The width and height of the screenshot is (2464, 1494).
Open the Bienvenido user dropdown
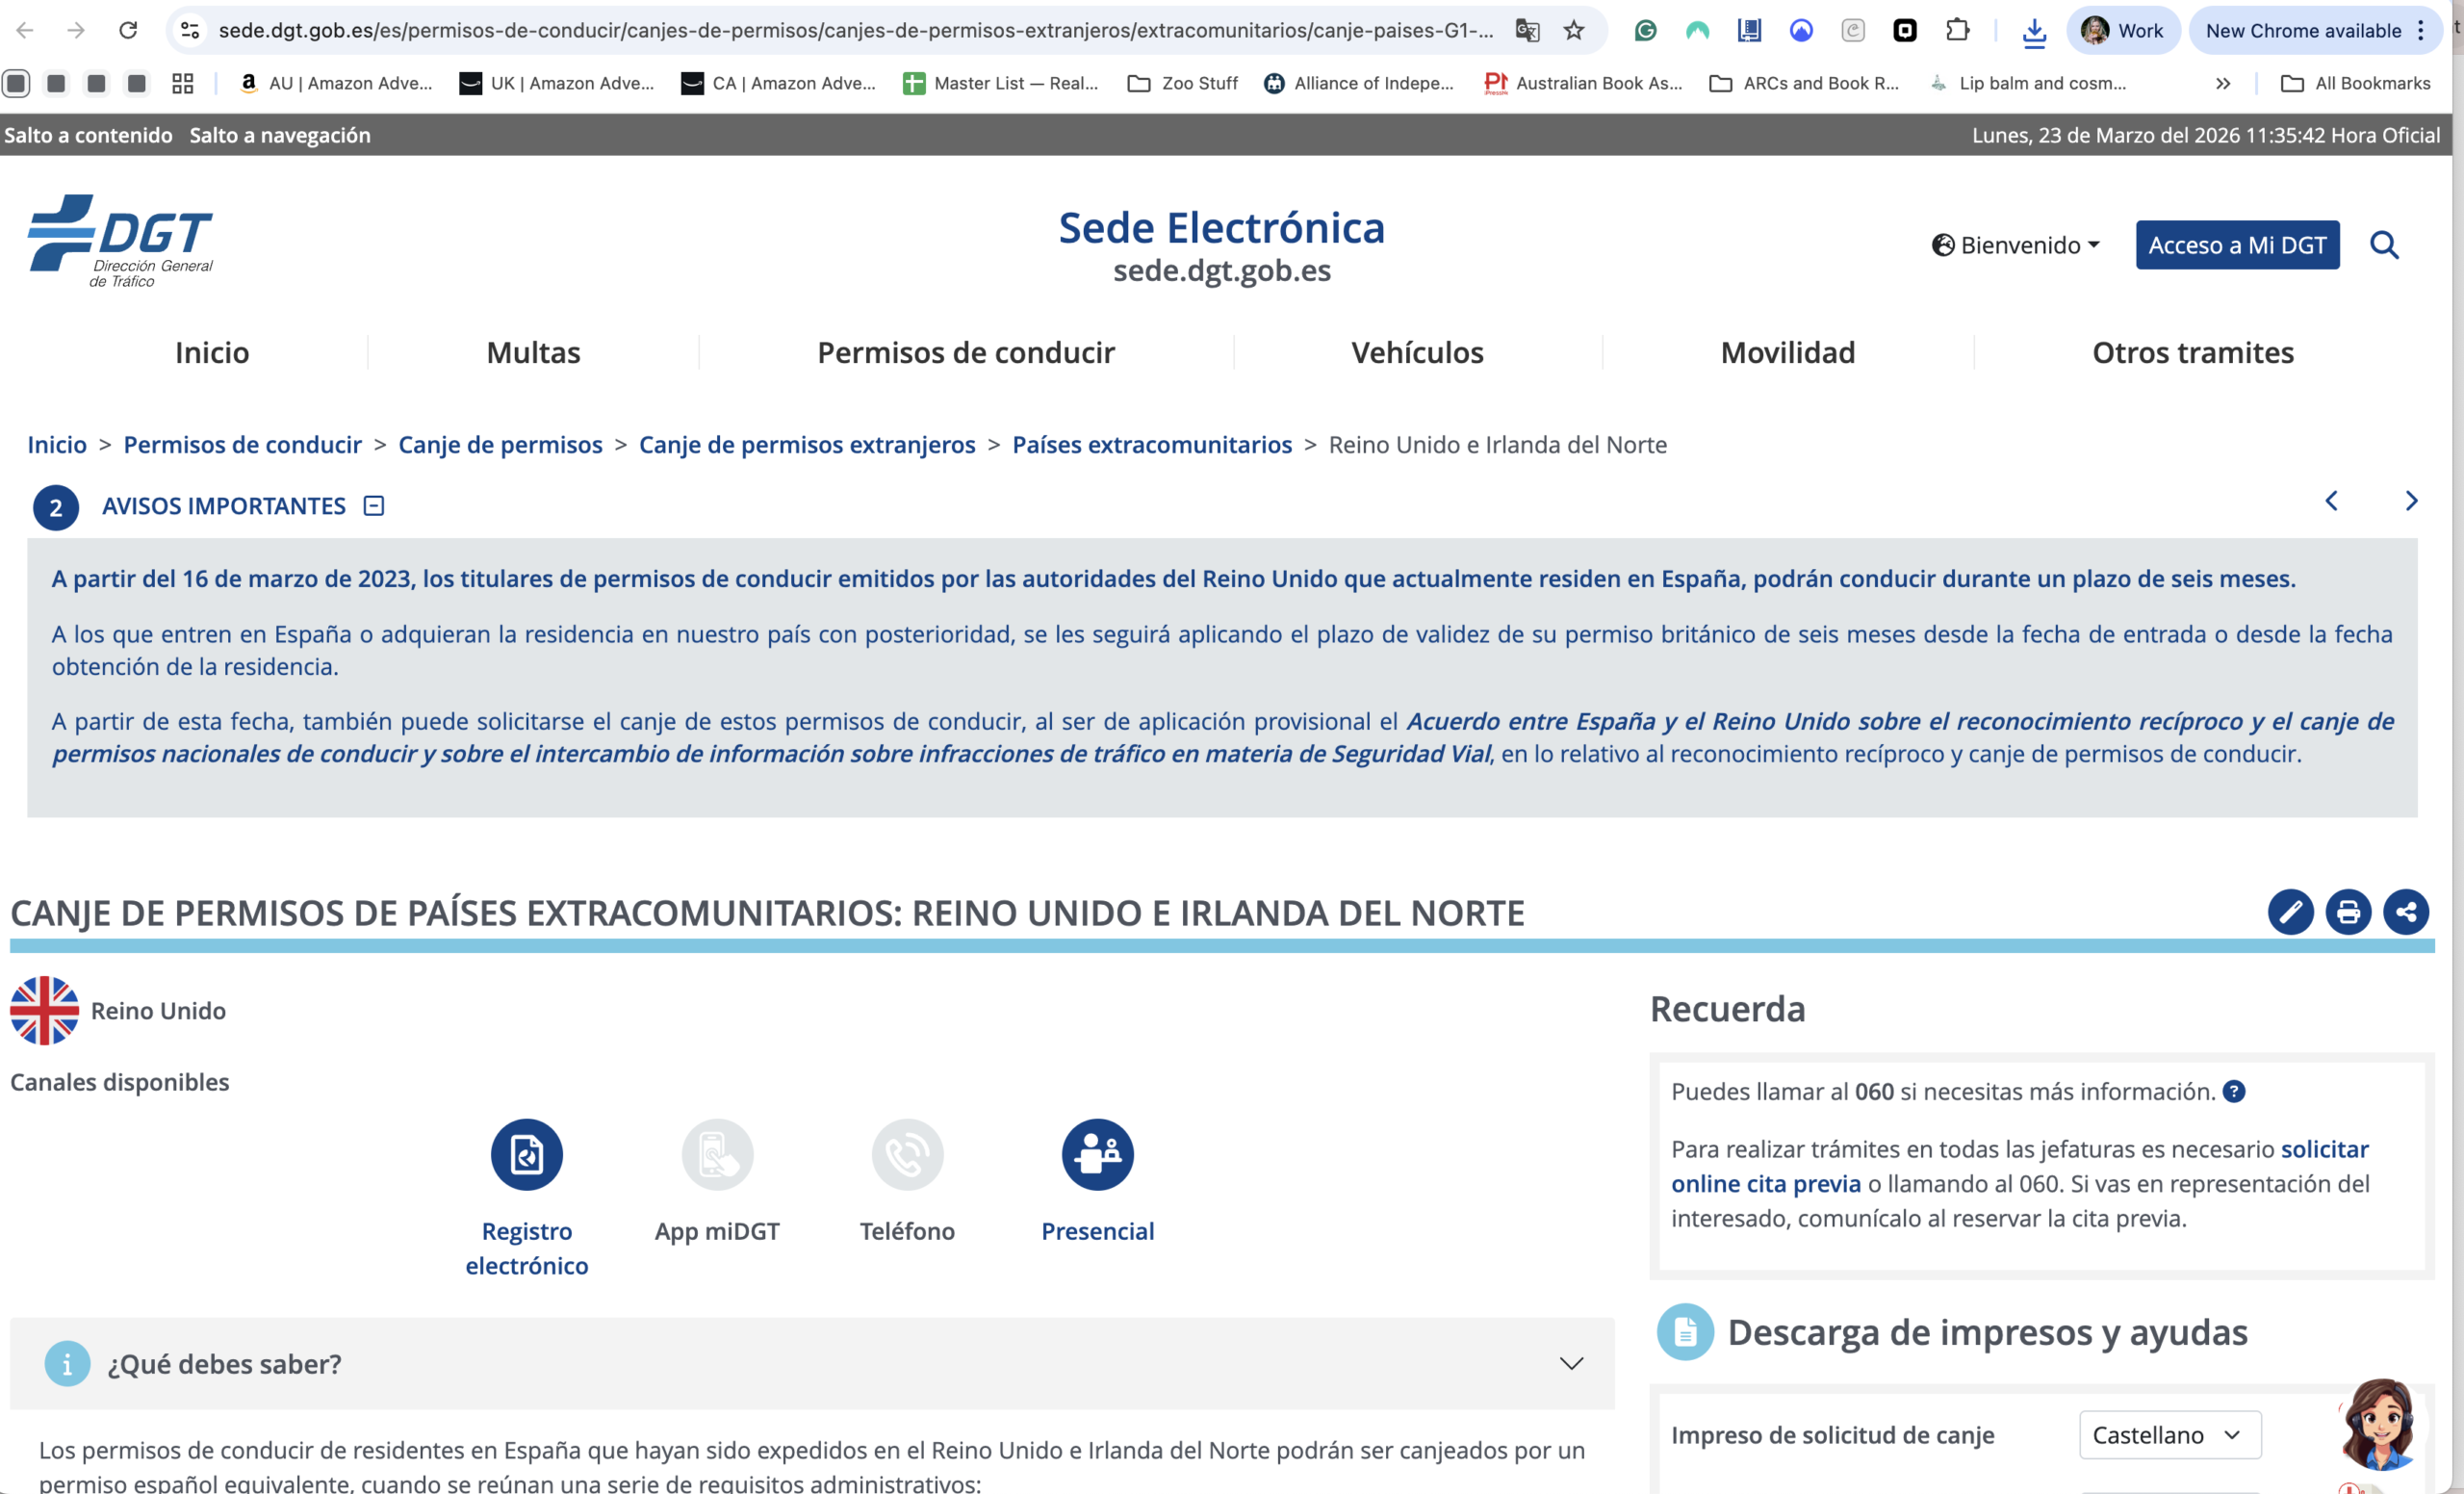click(2015, 245)
